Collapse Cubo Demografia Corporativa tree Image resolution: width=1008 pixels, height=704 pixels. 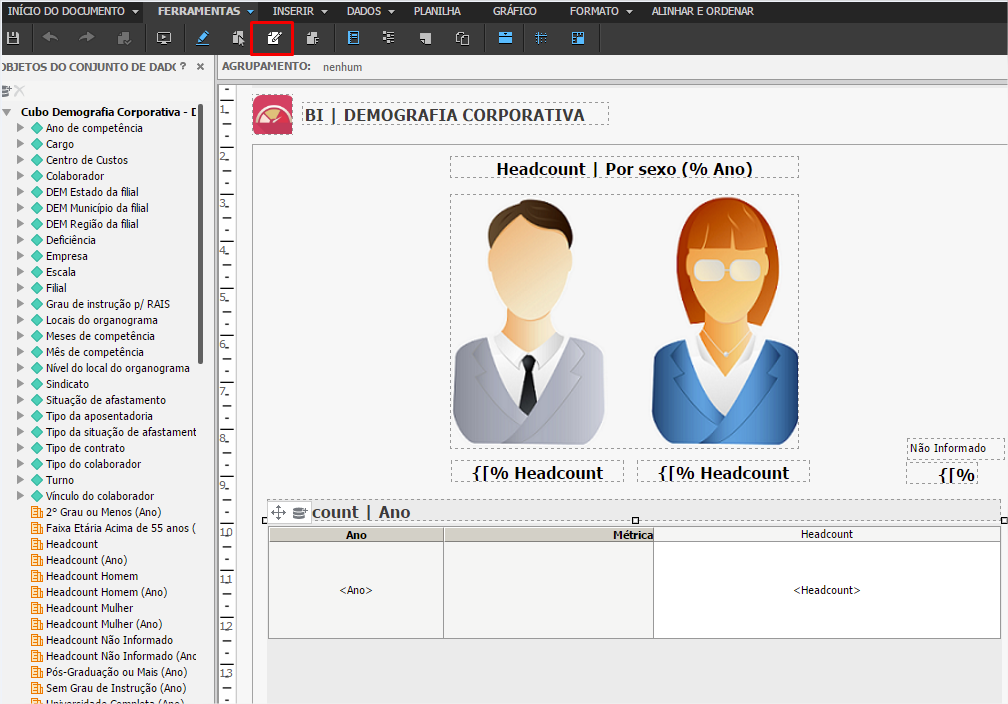tap(8, 112)
